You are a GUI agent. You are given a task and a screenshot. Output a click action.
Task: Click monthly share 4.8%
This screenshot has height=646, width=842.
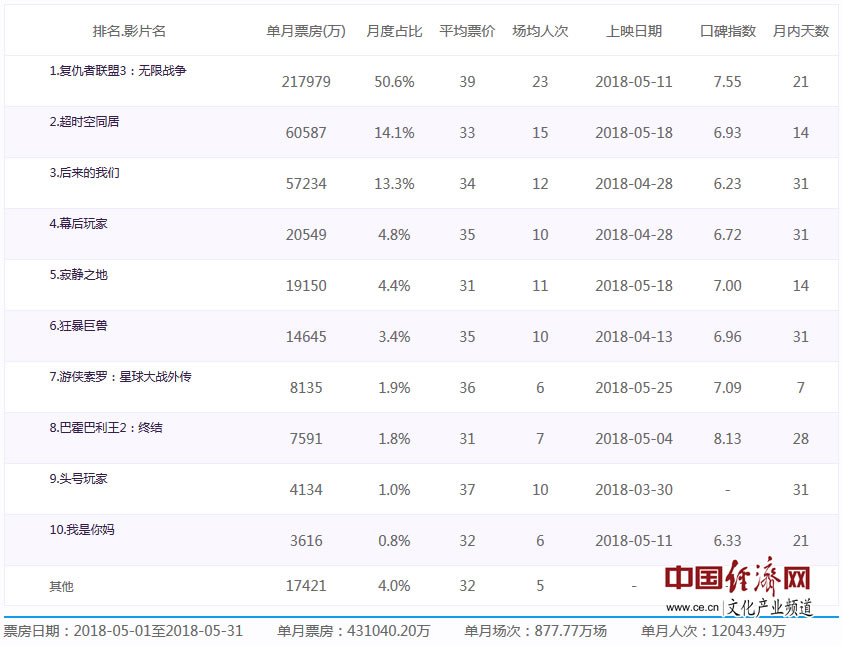click(394, 235)
